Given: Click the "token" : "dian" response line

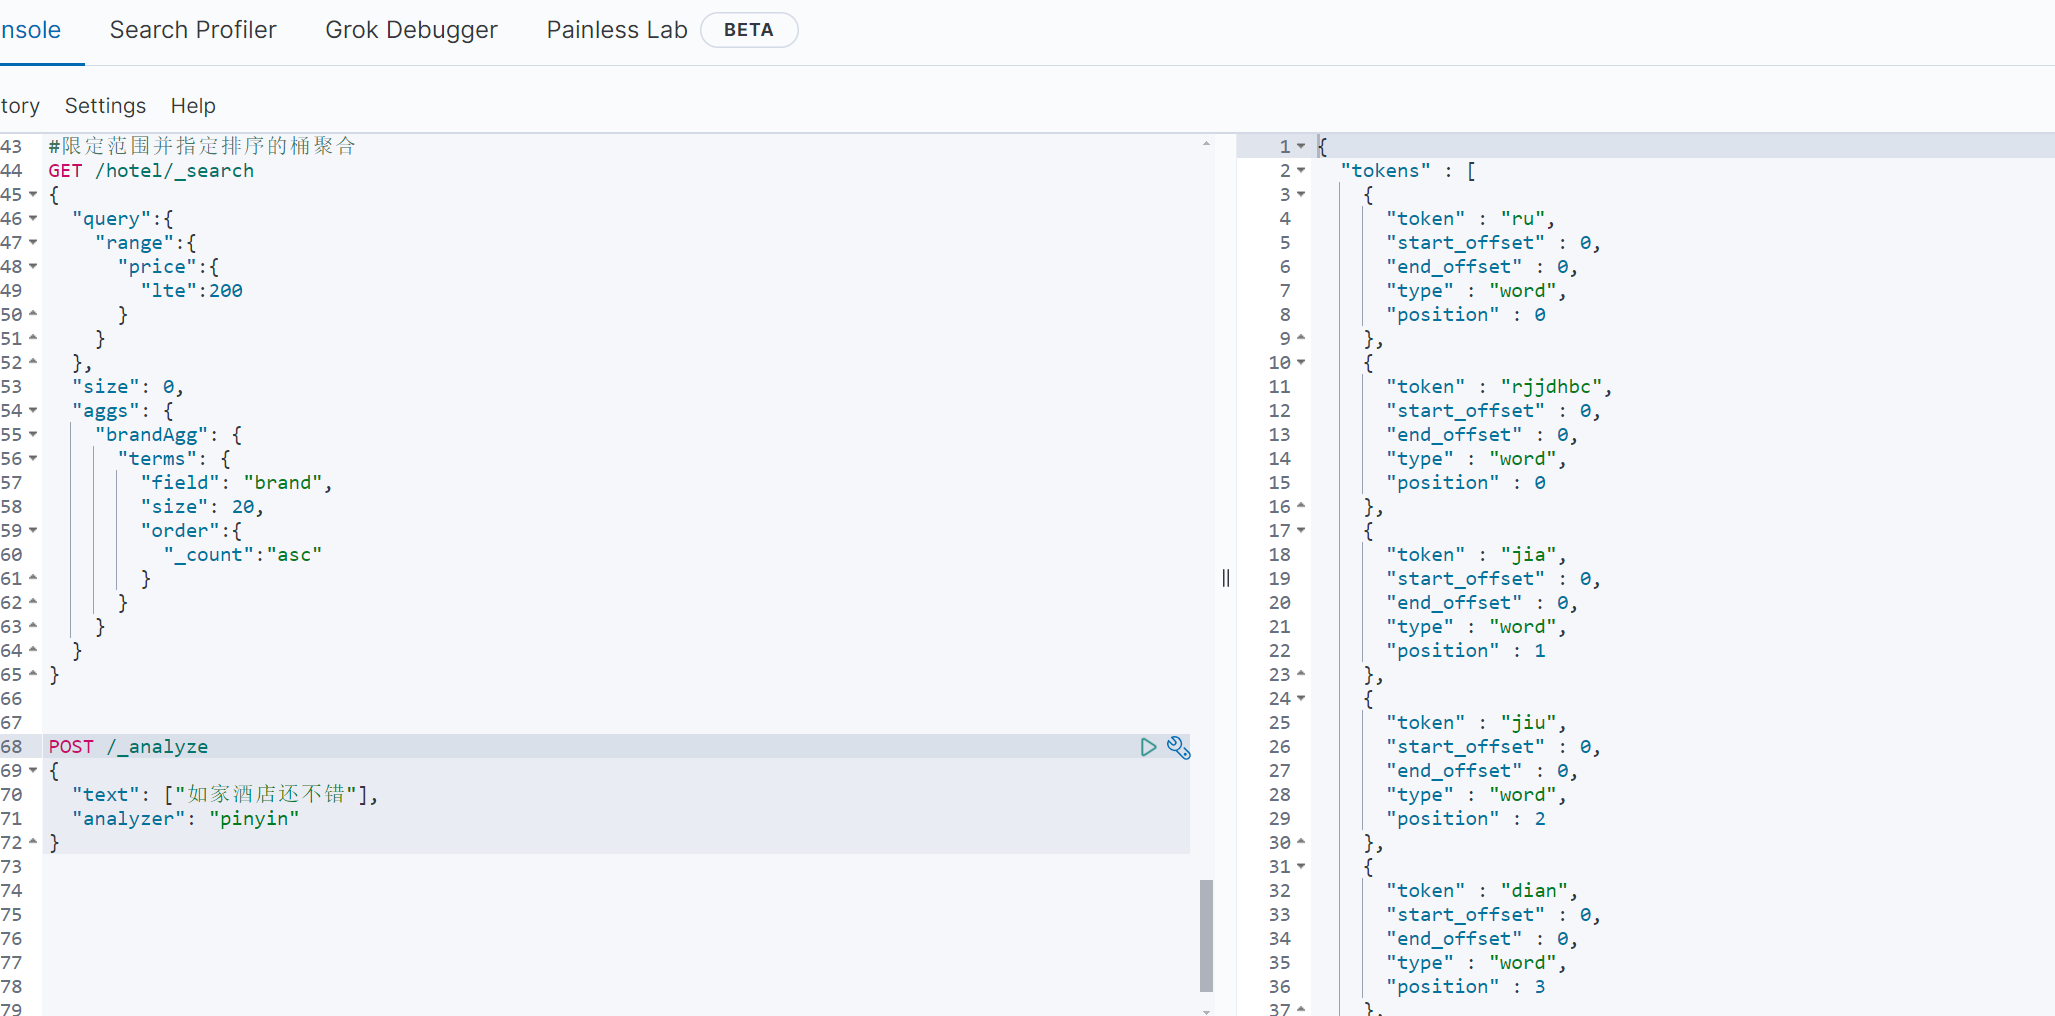Looking at the screenshot, I should coord(1482,891).
